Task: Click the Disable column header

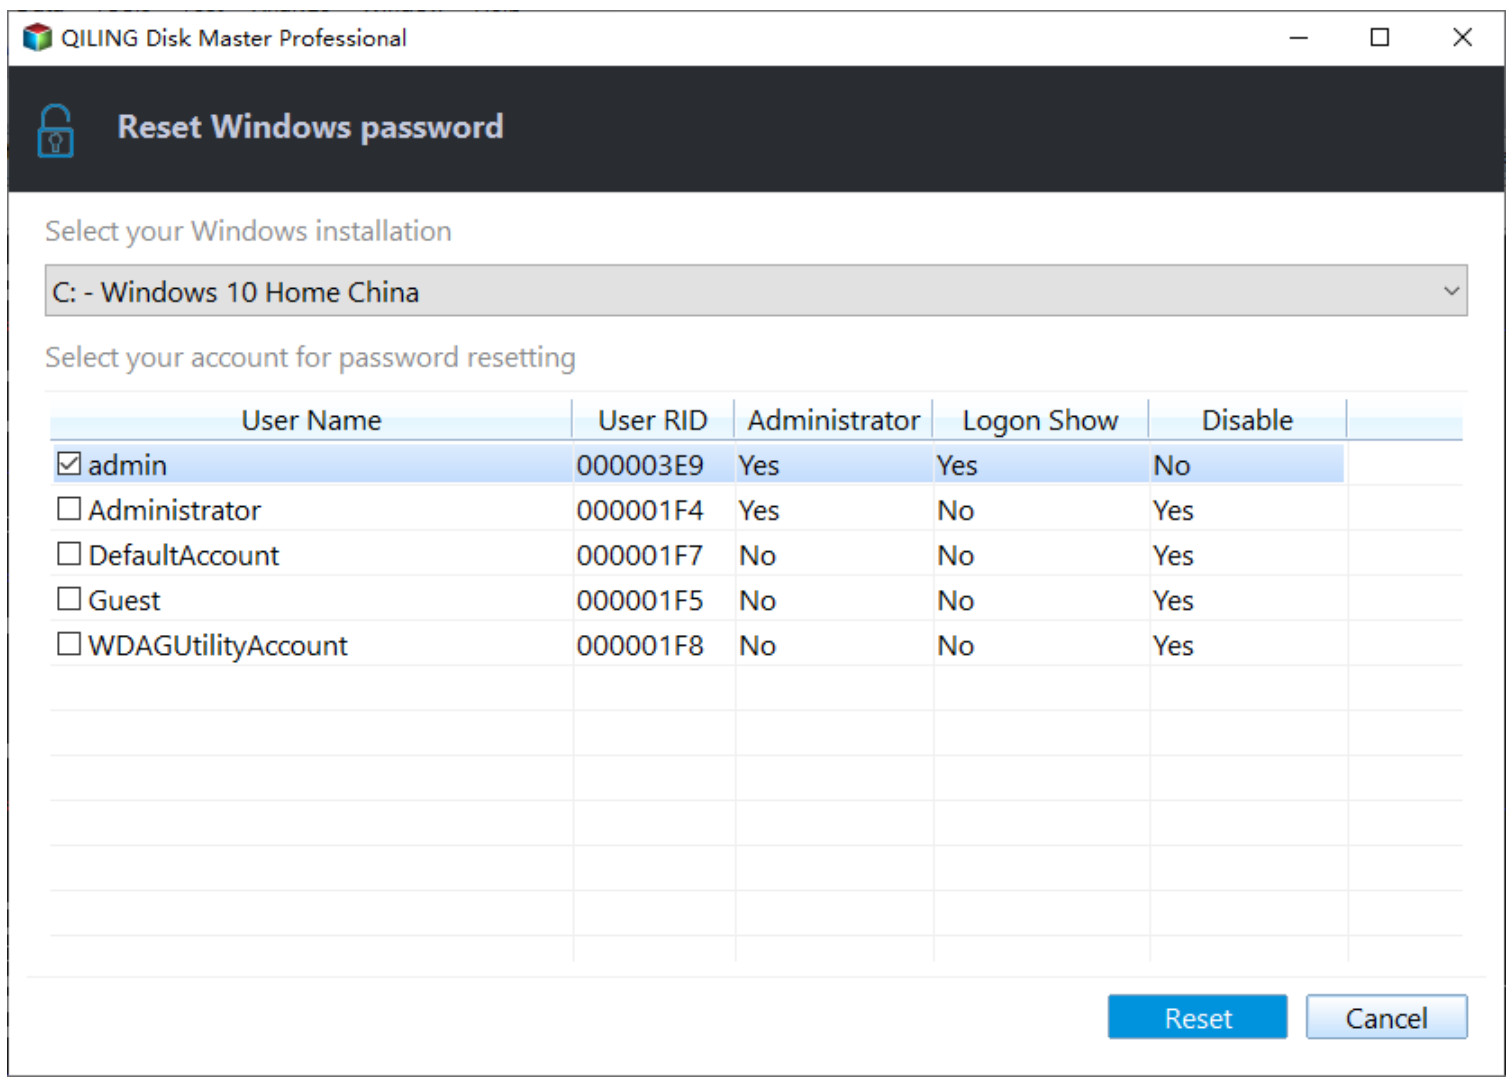Action: coord(1247,420)
